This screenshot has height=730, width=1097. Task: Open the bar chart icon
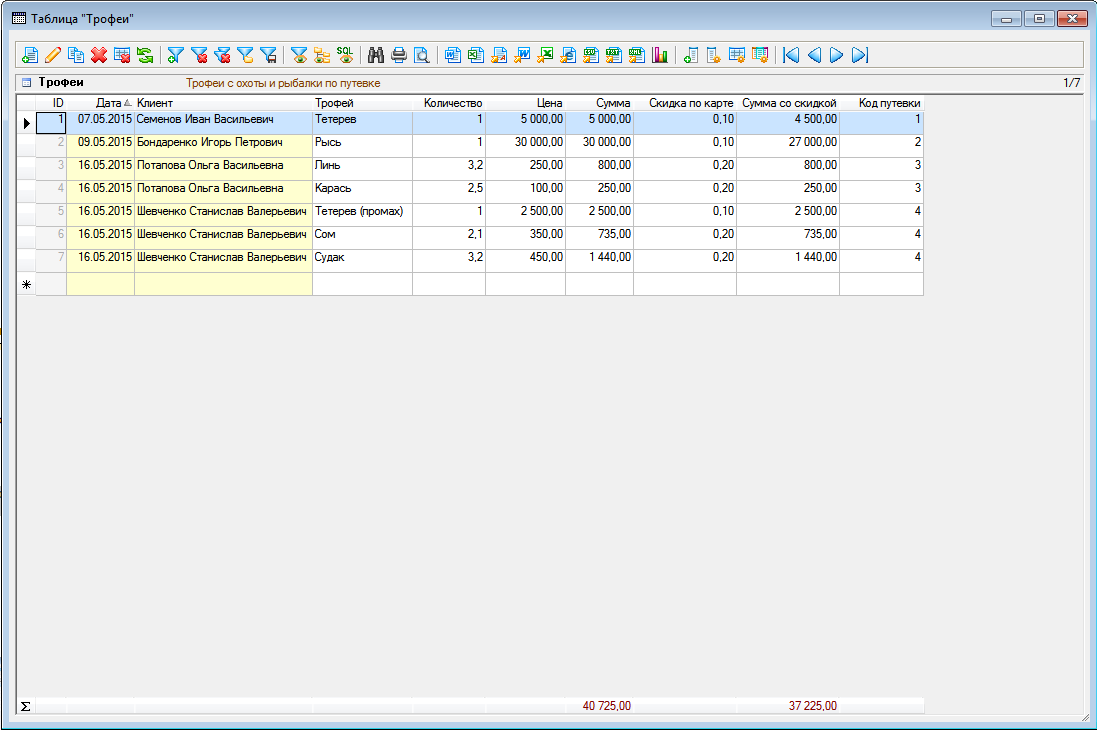tap(660, 56)
